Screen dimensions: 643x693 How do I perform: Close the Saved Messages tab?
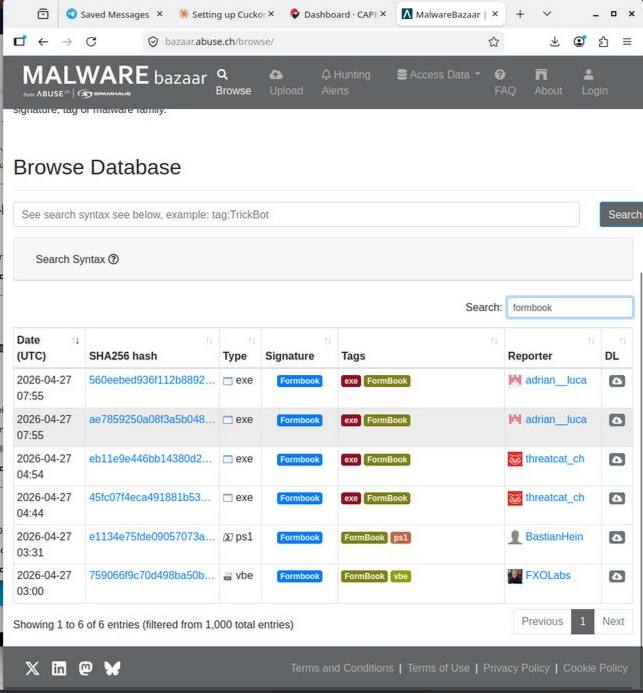[160, 14]
